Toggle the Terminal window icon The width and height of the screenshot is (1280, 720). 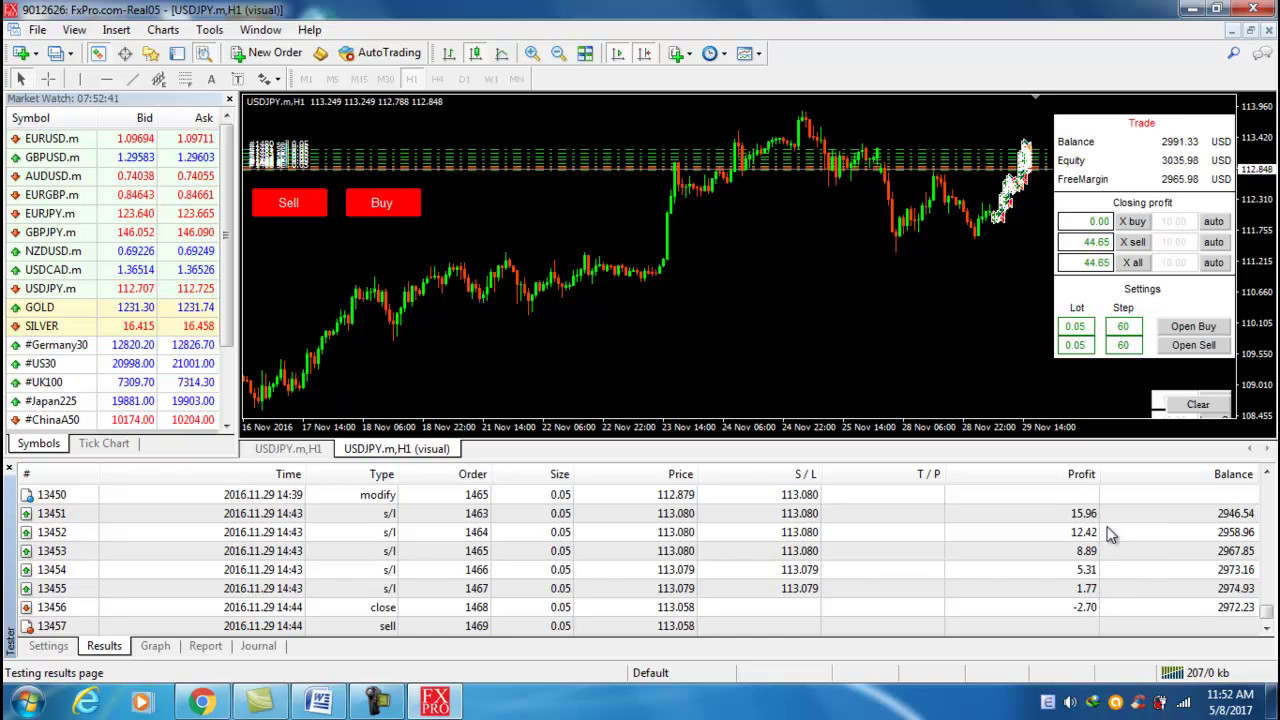point(177,53)
